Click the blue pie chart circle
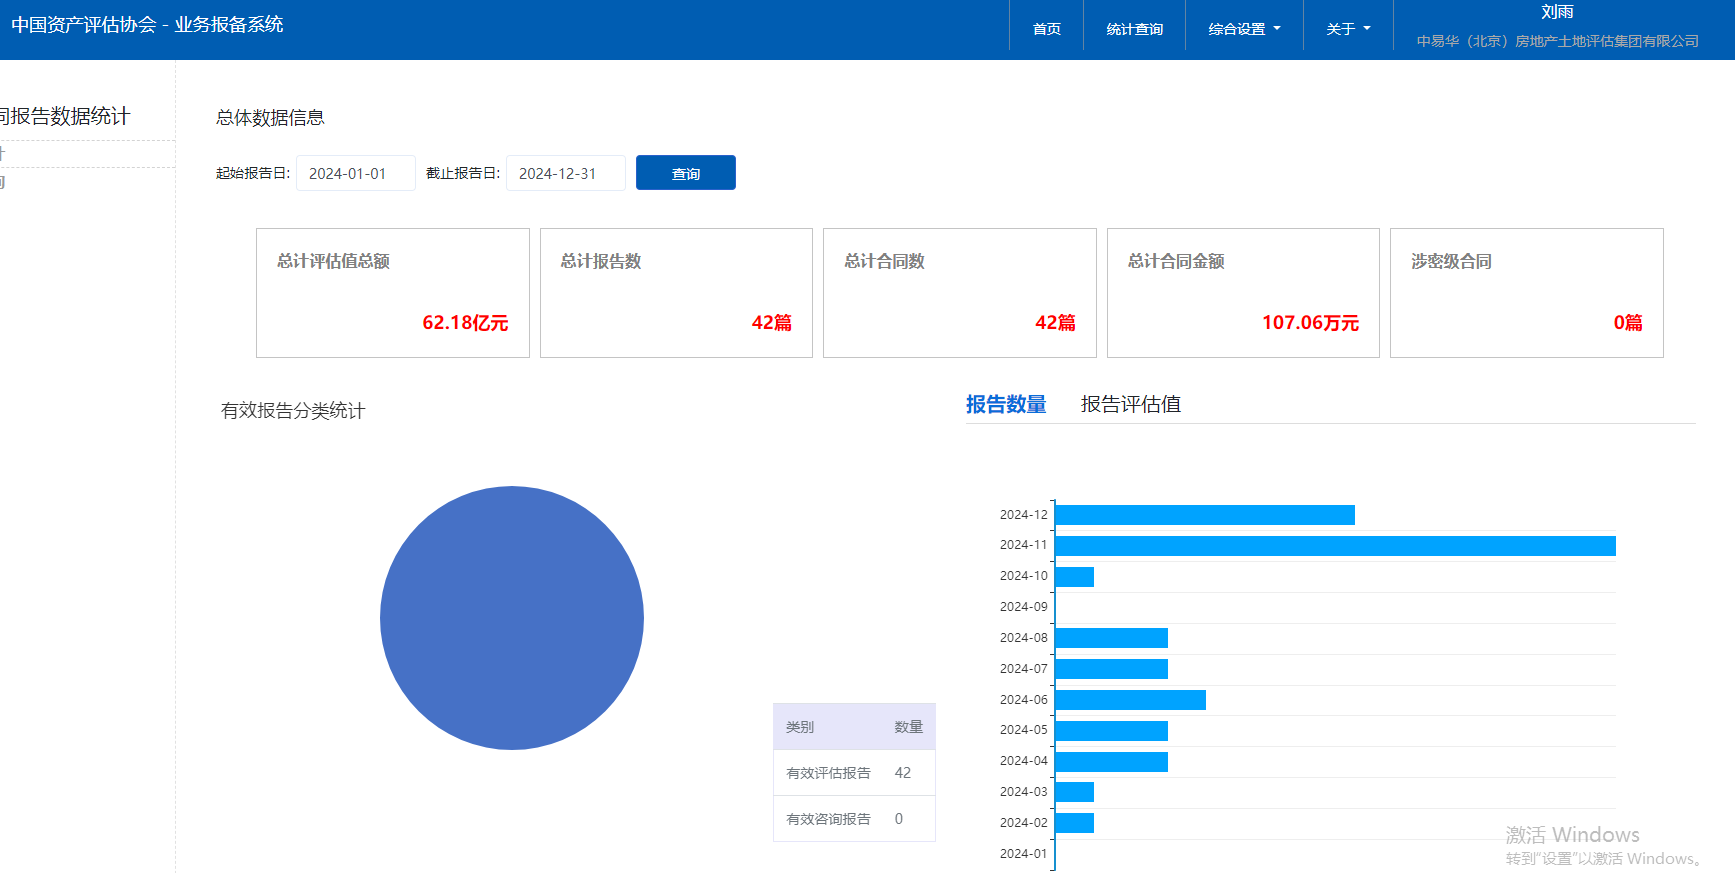Screen dimensions: 1735x873 512,618
